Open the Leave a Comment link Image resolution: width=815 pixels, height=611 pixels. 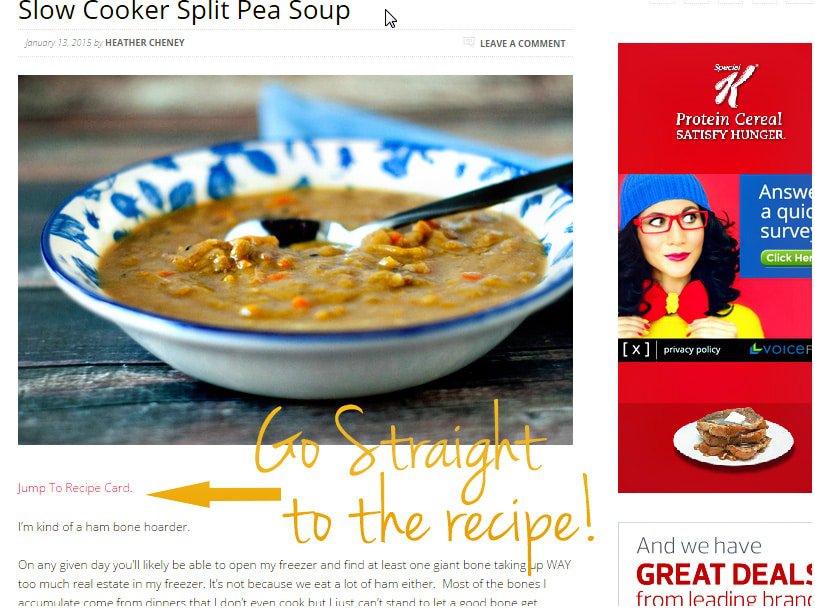[x=522, y=44]
